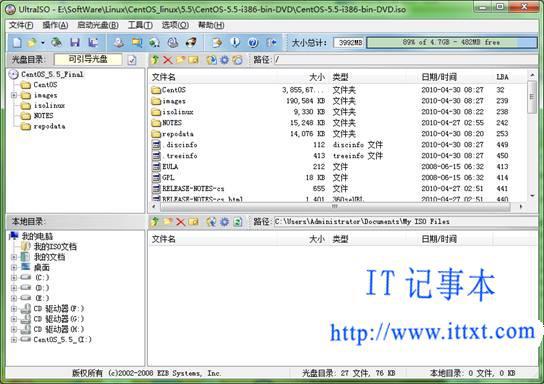The image size is (544, 384).
Task: Open the 文件(F) menu
Action: pyautogui.click(x=21, y=25)
